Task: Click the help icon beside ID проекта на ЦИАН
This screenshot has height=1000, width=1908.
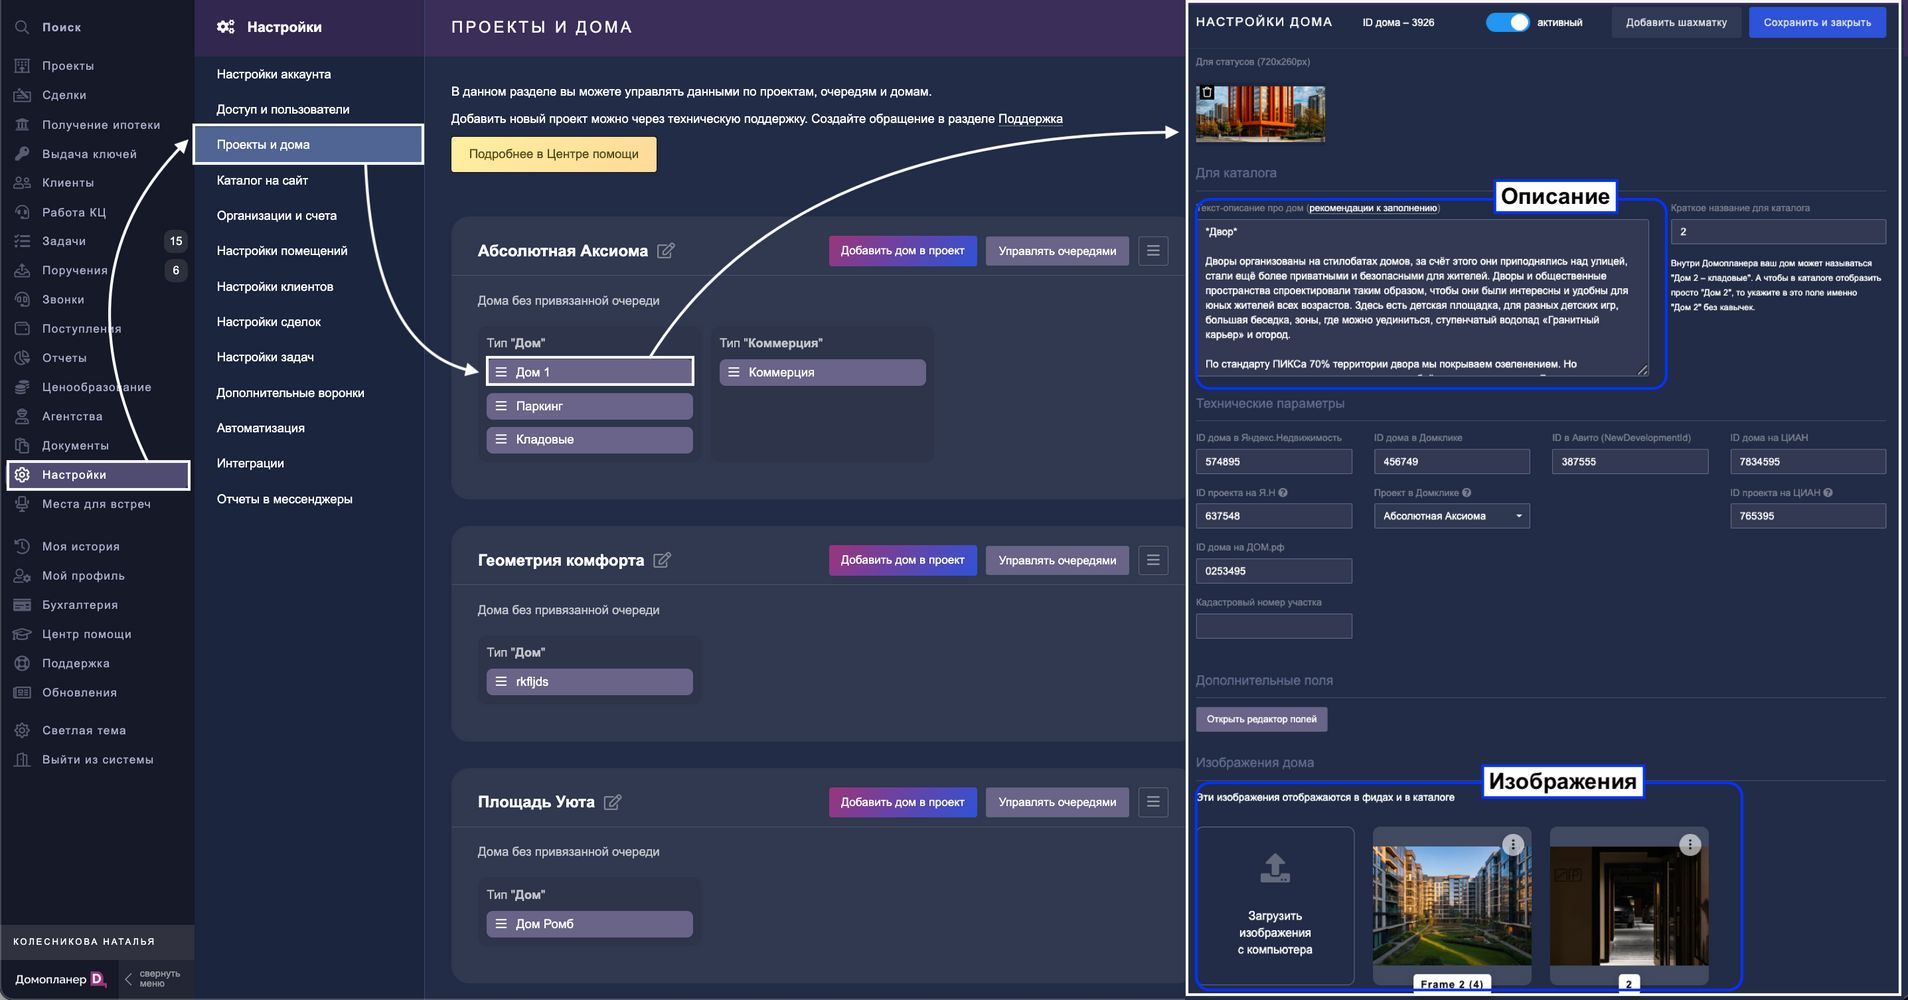Action: point(1828,493)
